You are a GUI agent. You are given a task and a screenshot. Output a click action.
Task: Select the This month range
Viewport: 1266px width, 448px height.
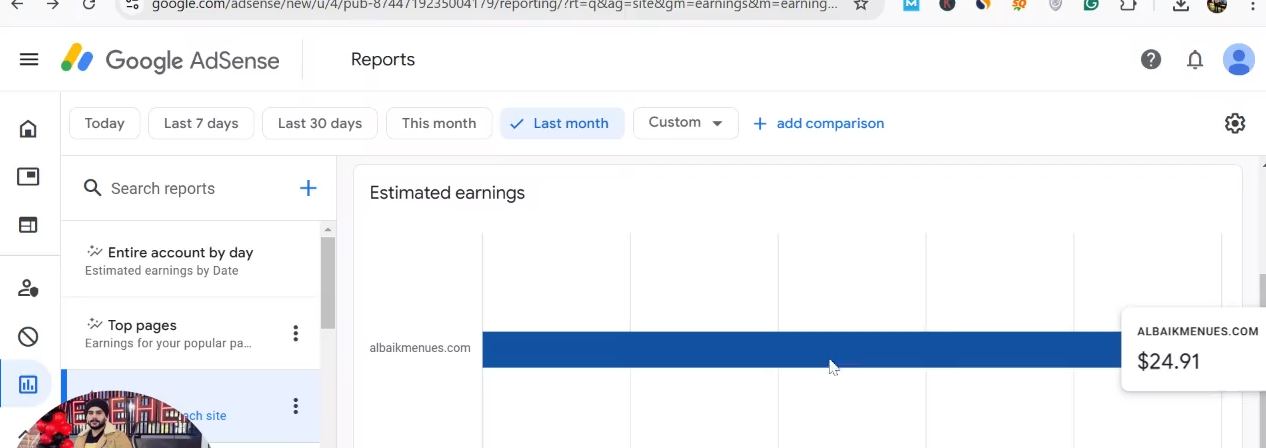[439, 123]
